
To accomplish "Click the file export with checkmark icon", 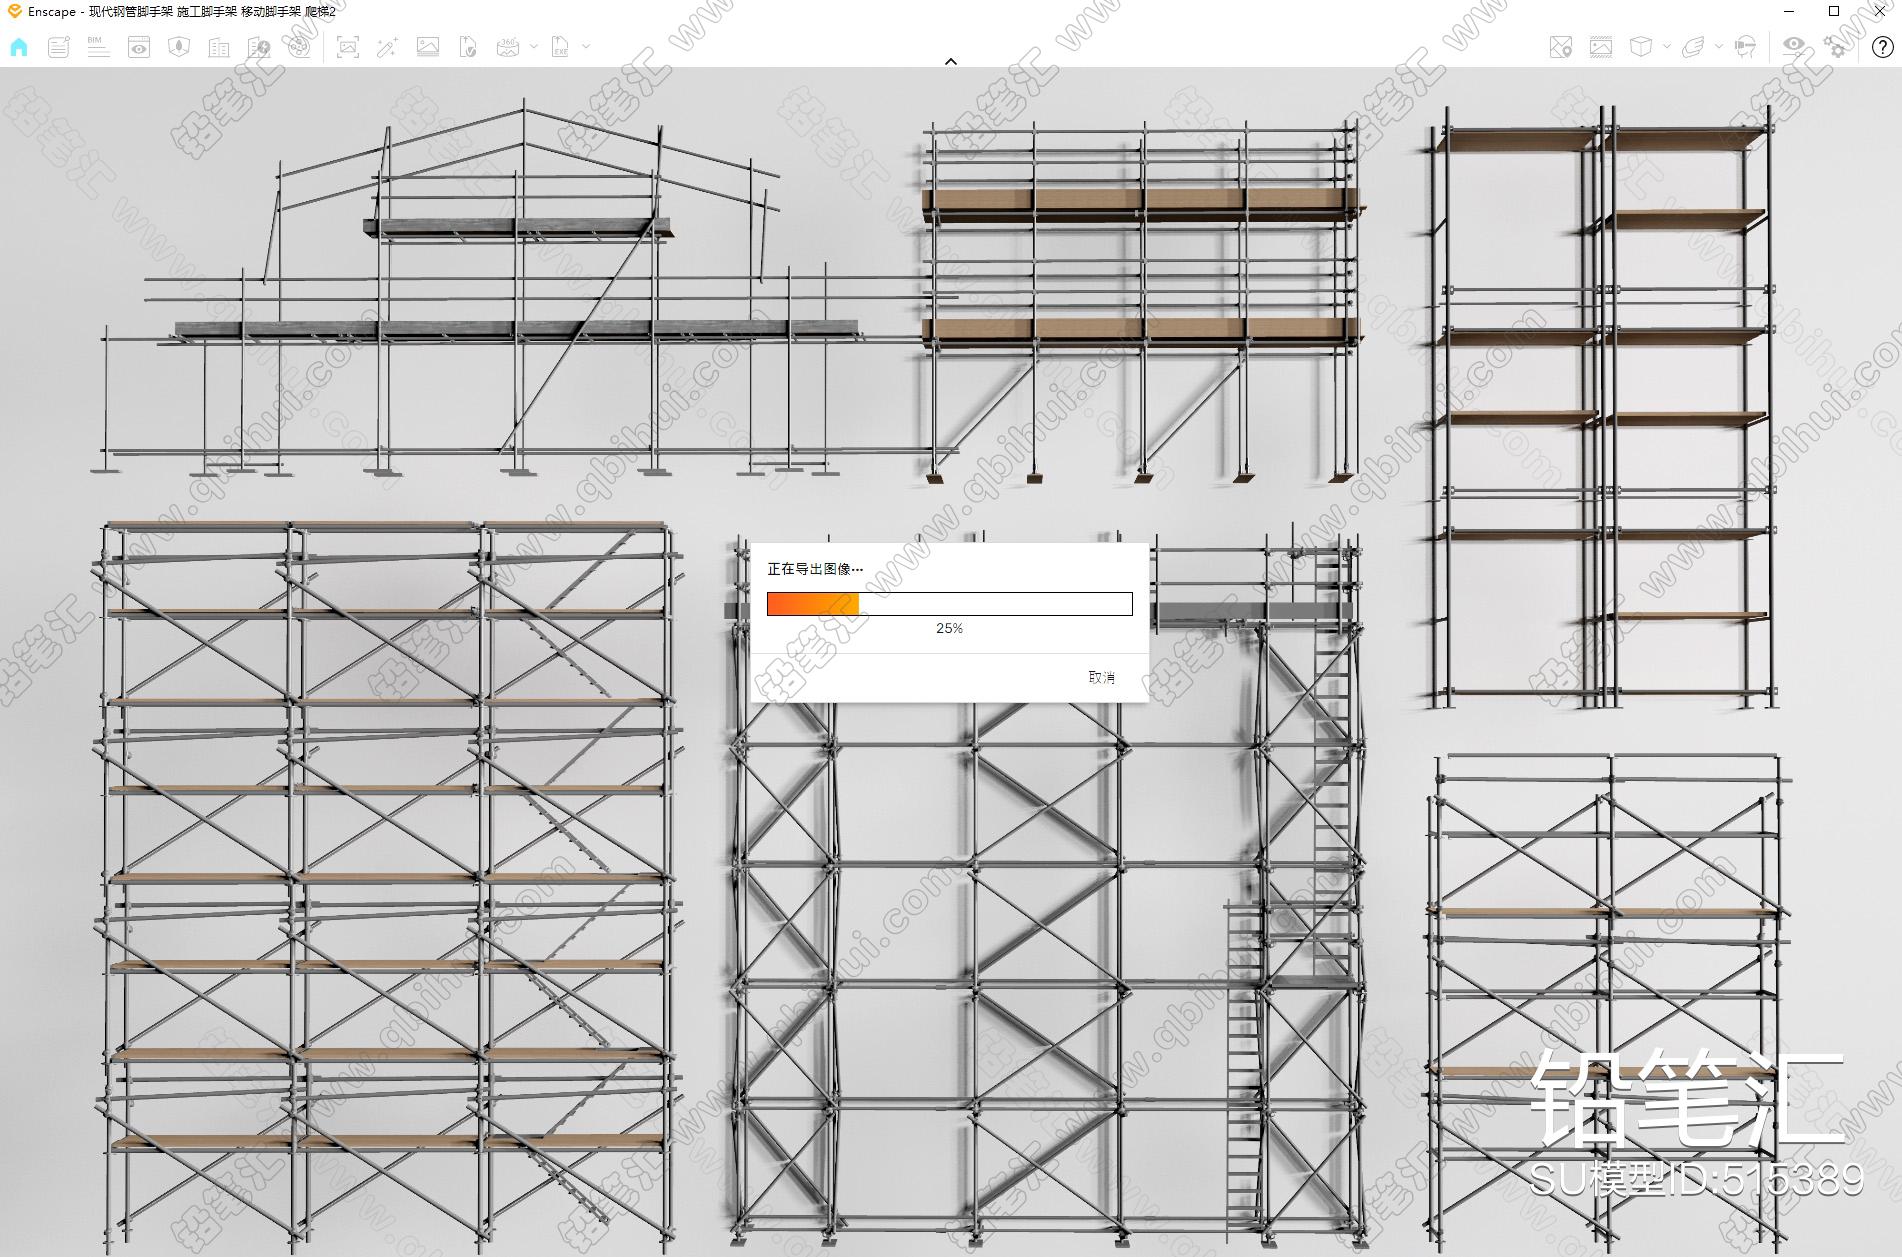I will pos(468,47).
